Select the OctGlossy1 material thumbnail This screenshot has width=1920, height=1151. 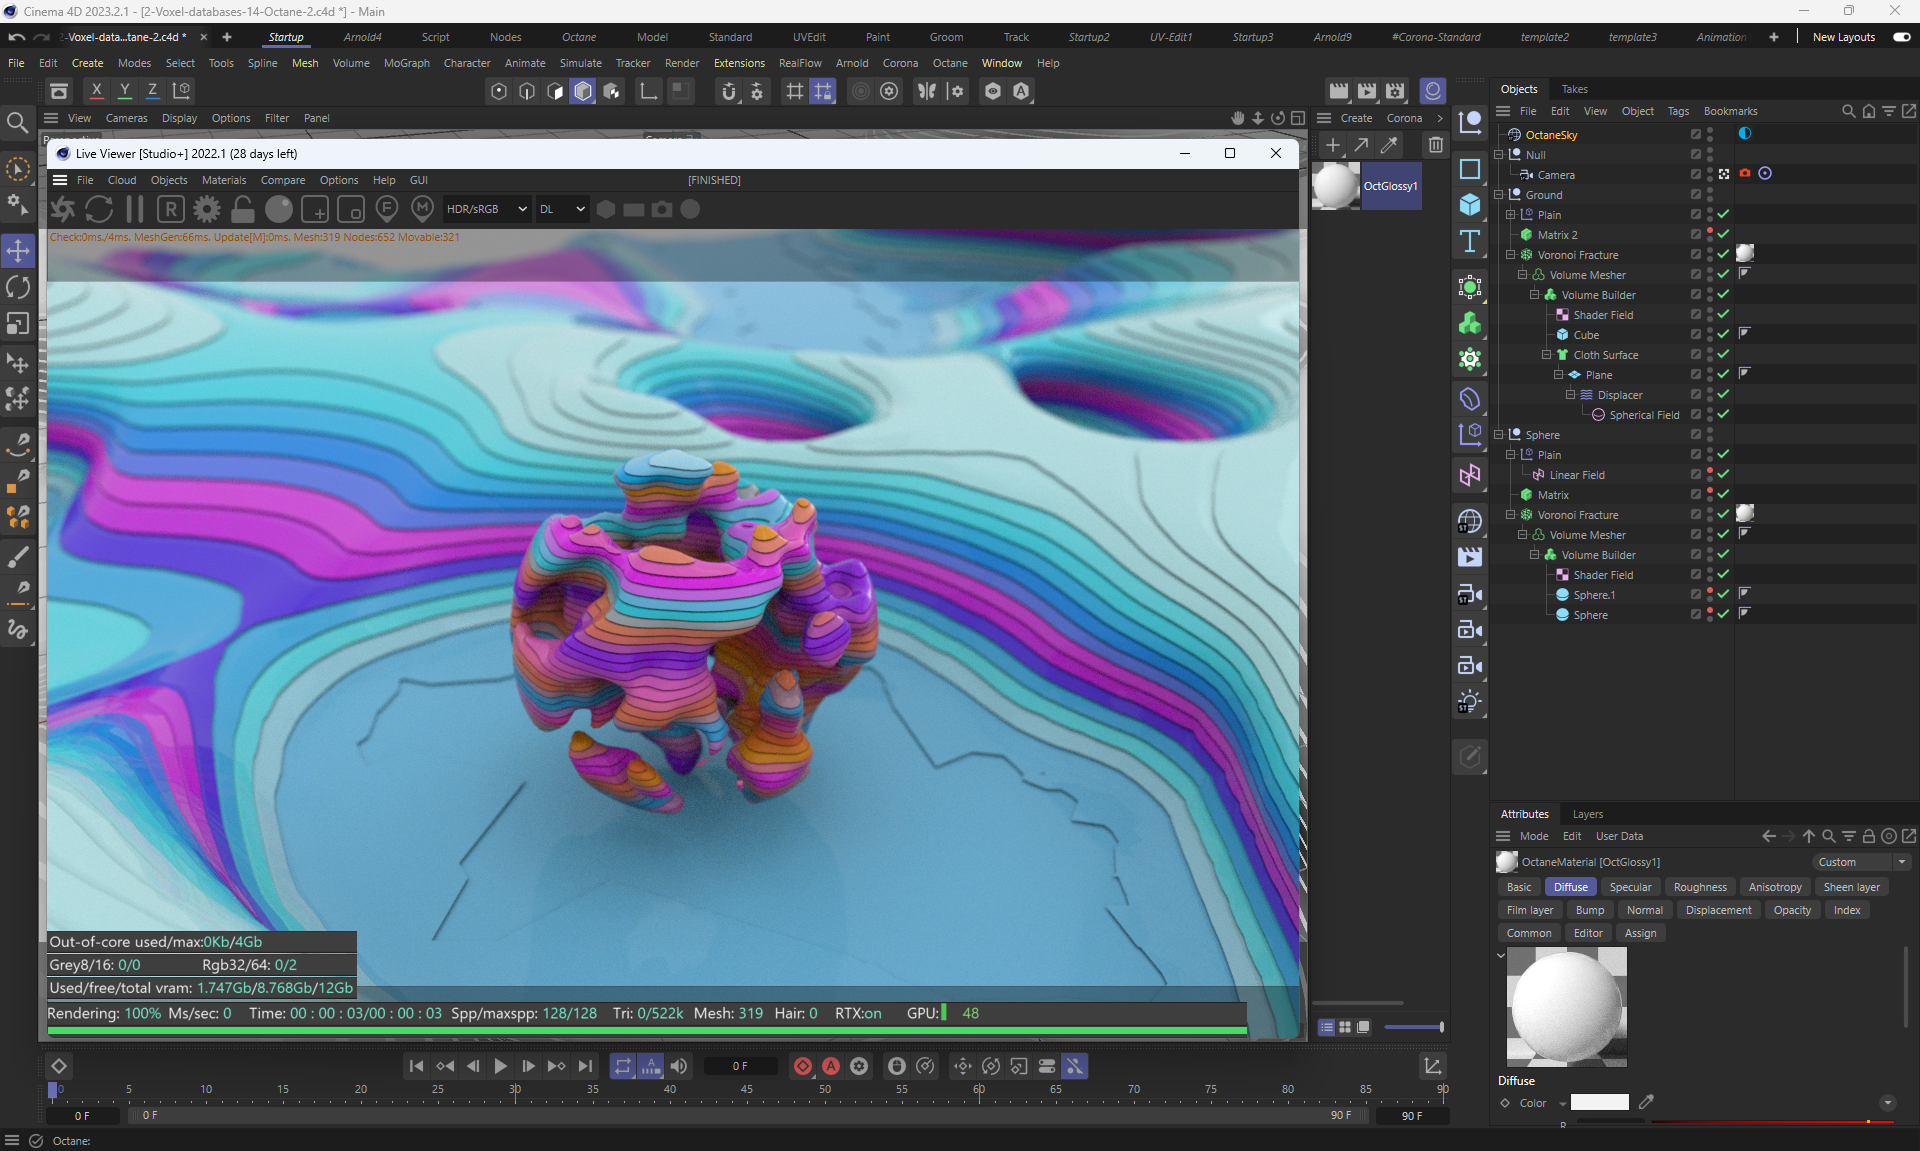[x=1335, y=186]
